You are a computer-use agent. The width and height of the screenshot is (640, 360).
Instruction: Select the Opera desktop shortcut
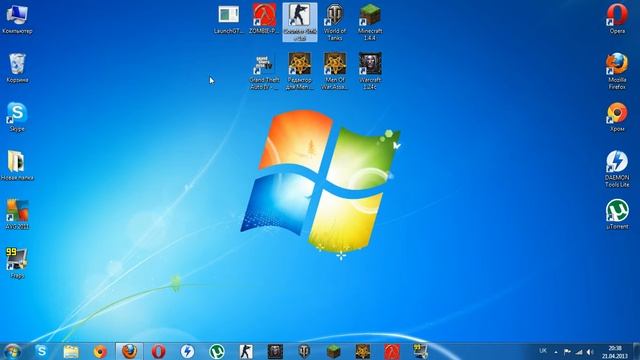pyautogui.click(x=617, y=19)
